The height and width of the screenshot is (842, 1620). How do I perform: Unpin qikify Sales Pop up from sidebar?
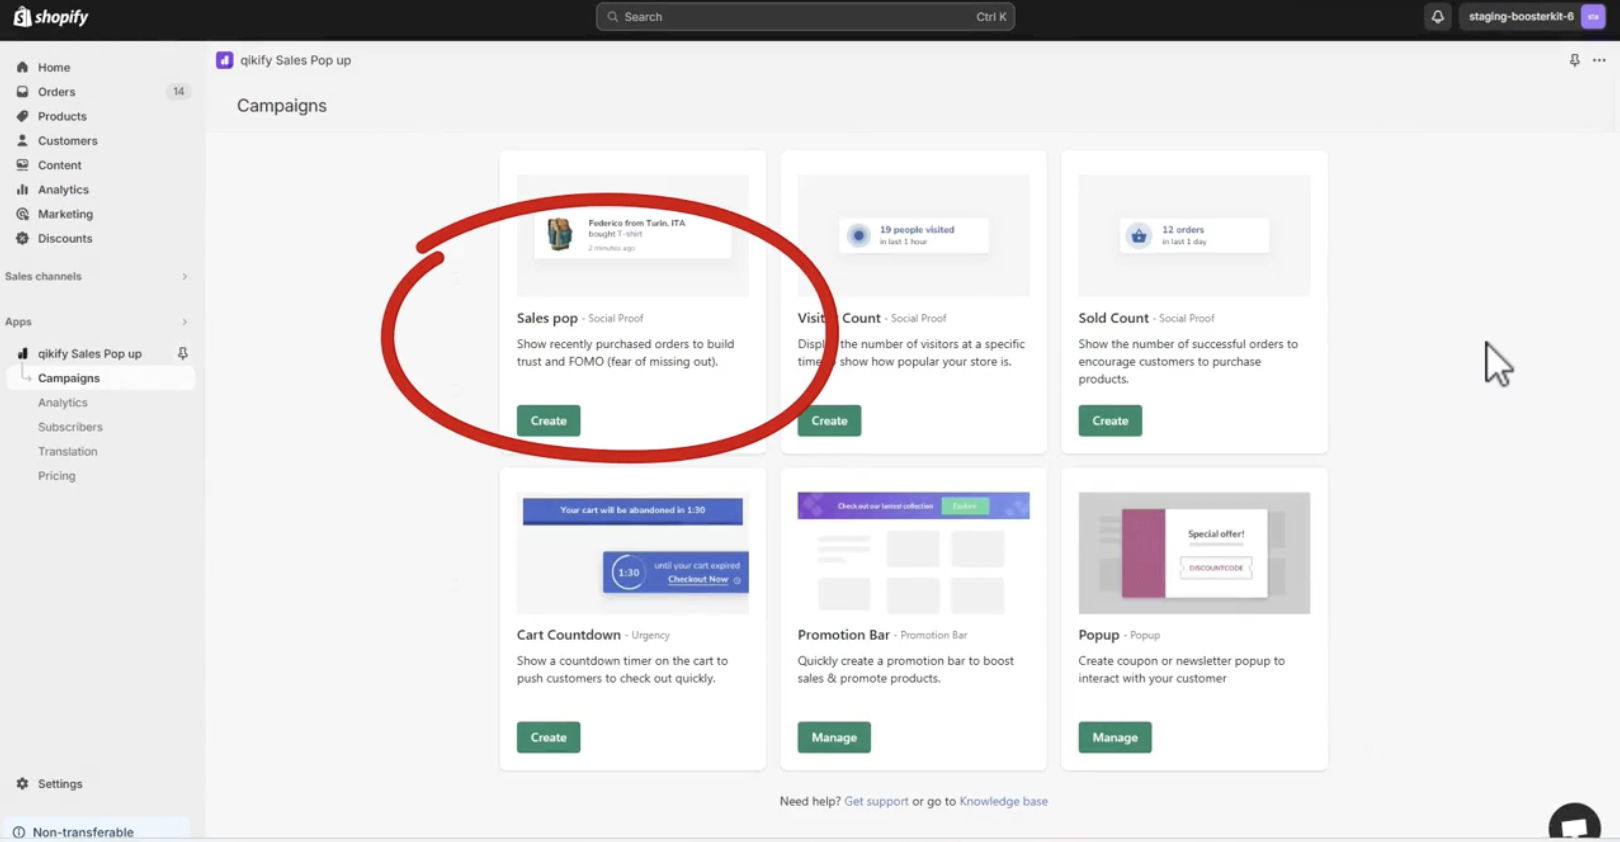182,354
